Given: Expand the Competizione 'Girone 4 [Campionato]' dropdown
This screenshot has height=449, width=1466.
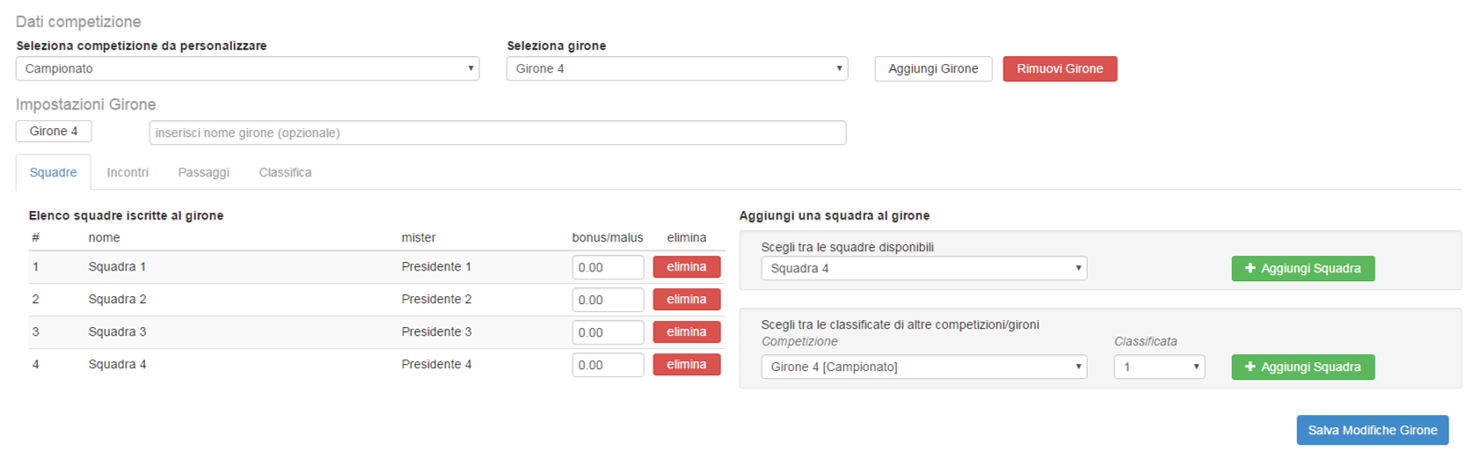Looking at the screenshot, I should point(923,367).
